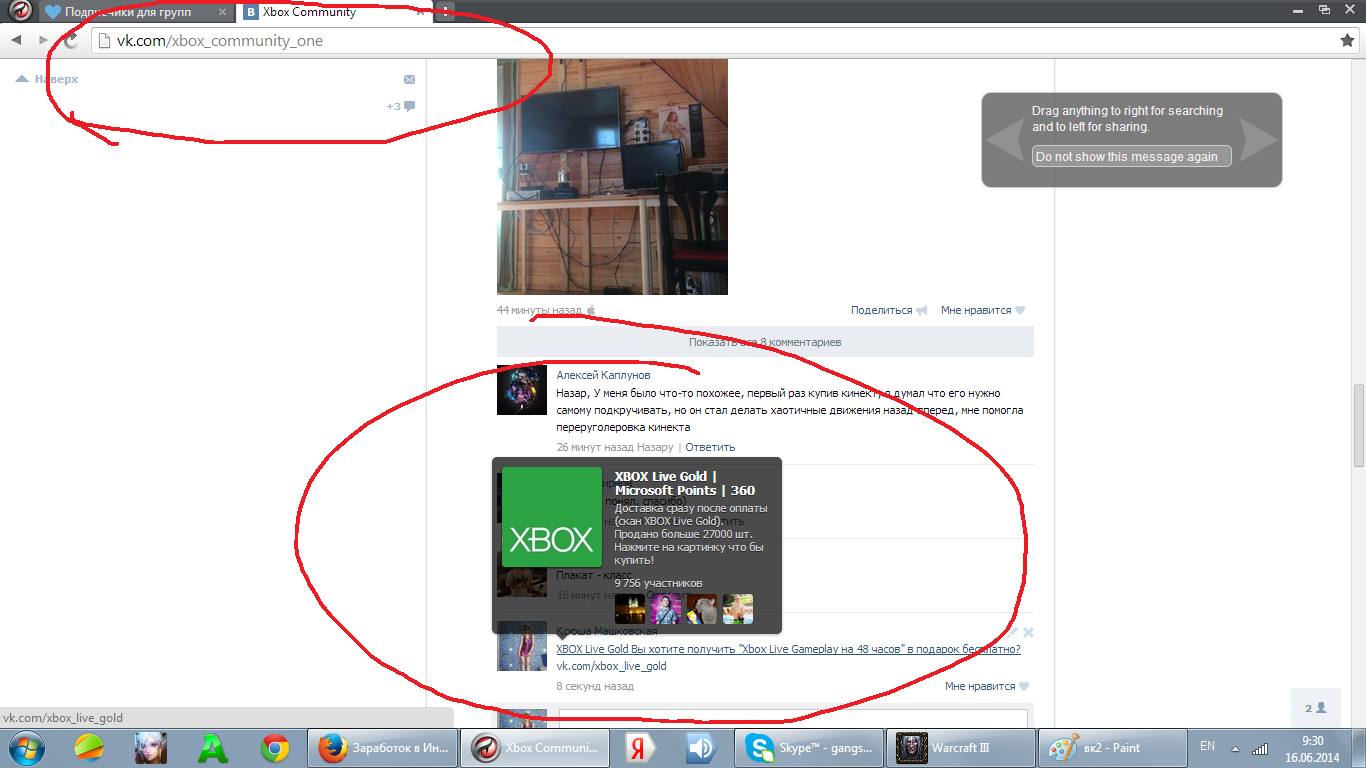
Task: Open the network signal tray icon
Action: pos(1260,747)
